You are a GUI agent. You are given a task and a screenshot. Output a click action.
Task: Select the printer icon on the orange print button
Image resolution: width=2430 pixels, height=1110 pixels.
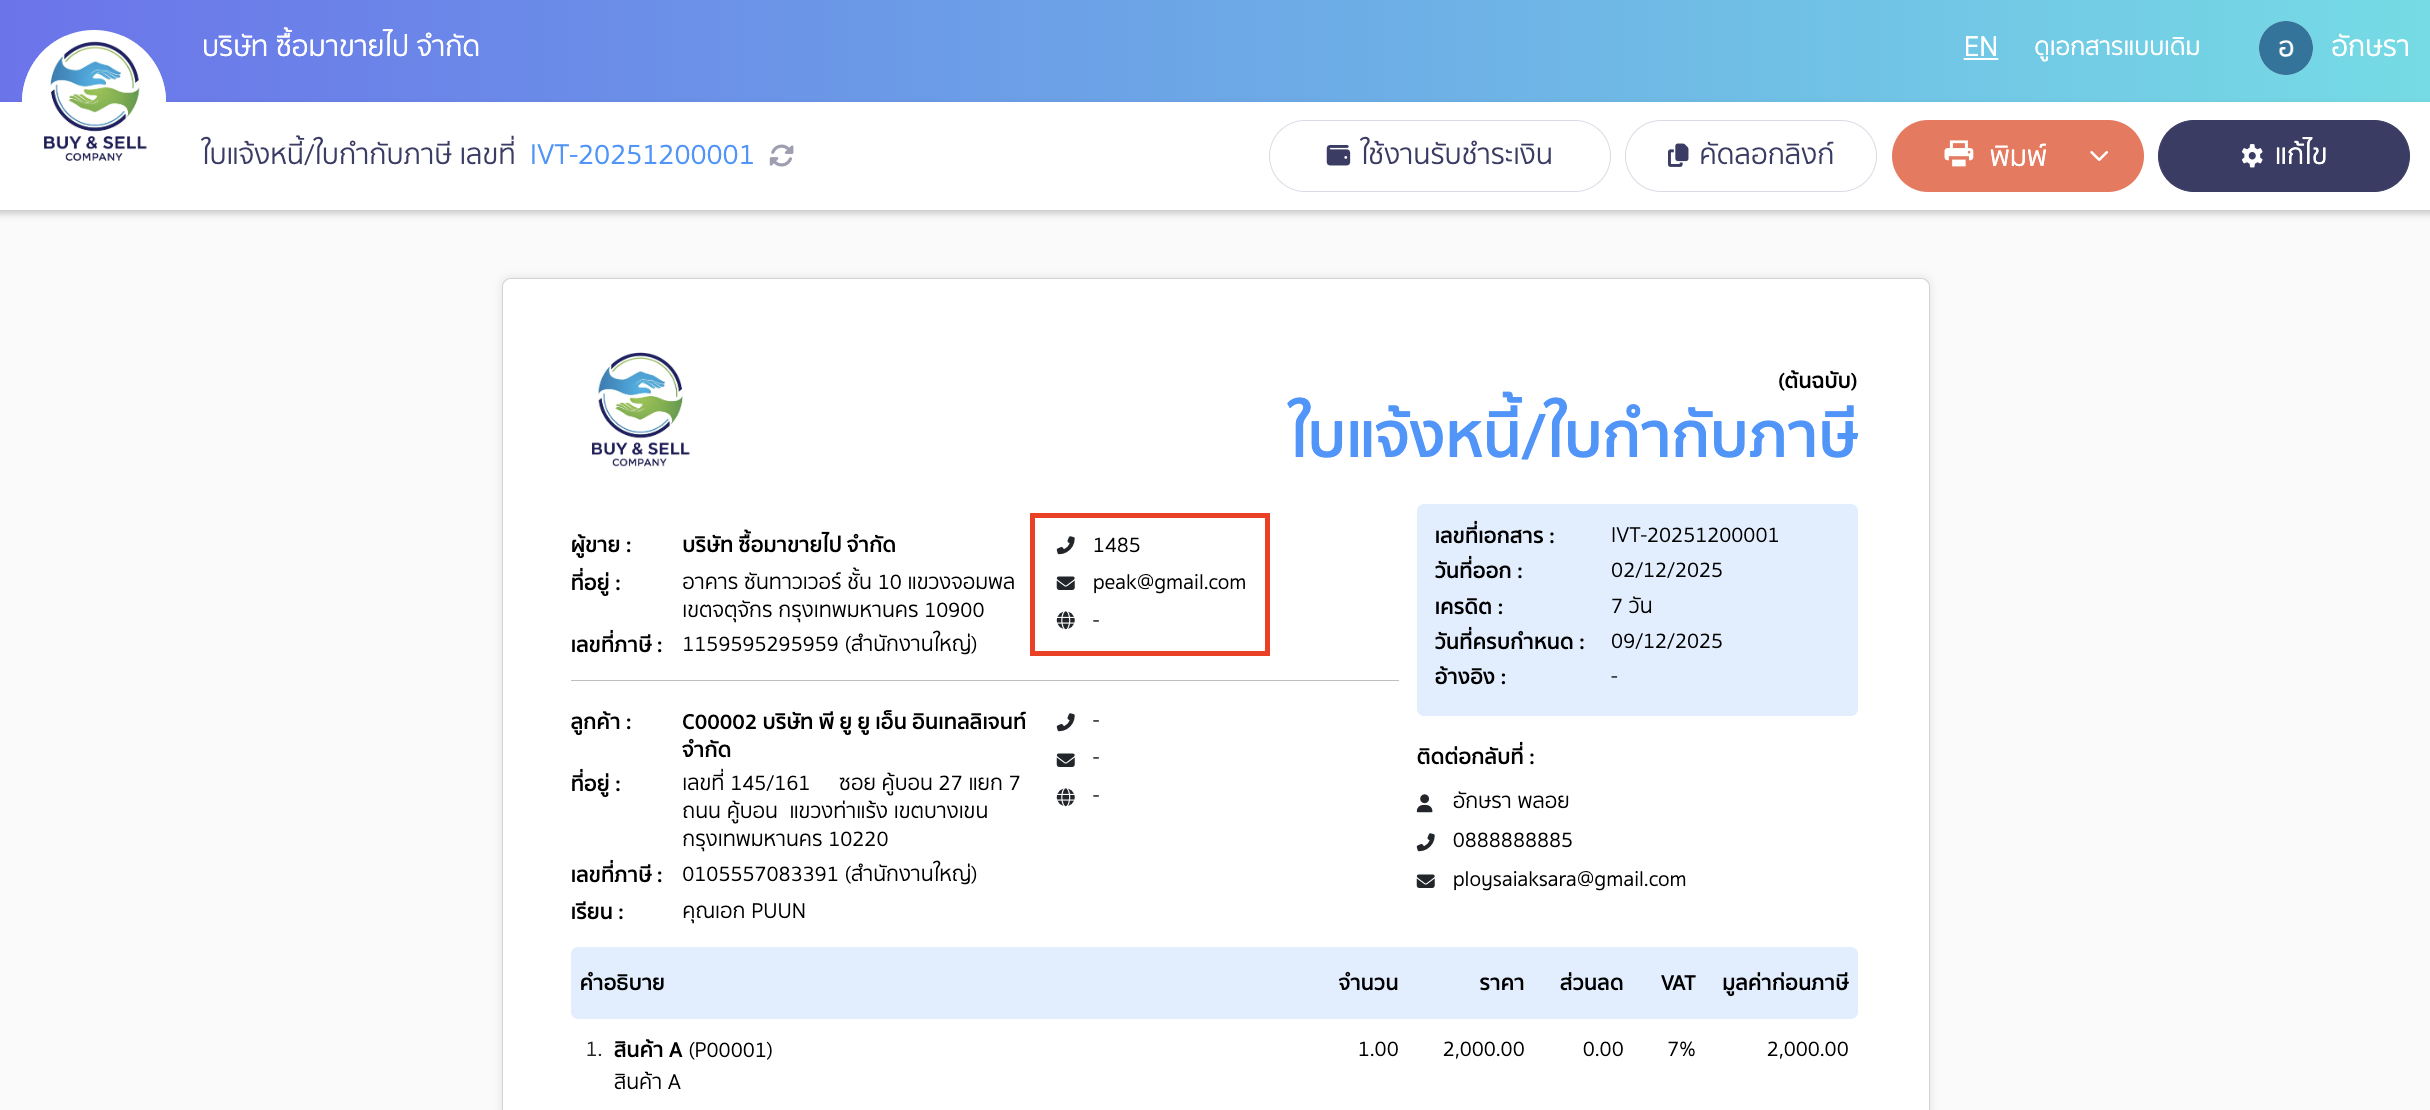[x=1958, y=155]
